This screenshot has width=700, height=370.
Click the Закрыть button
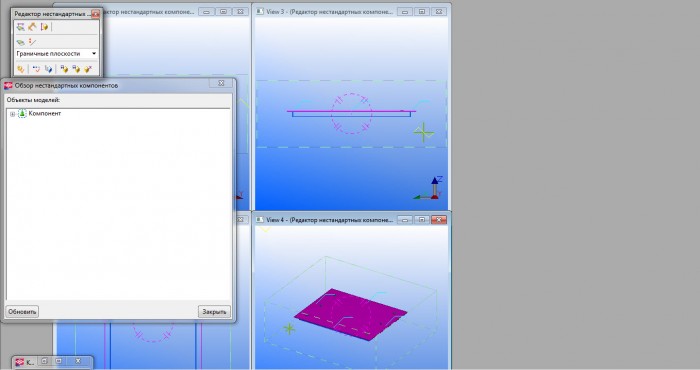pos(214,312)
